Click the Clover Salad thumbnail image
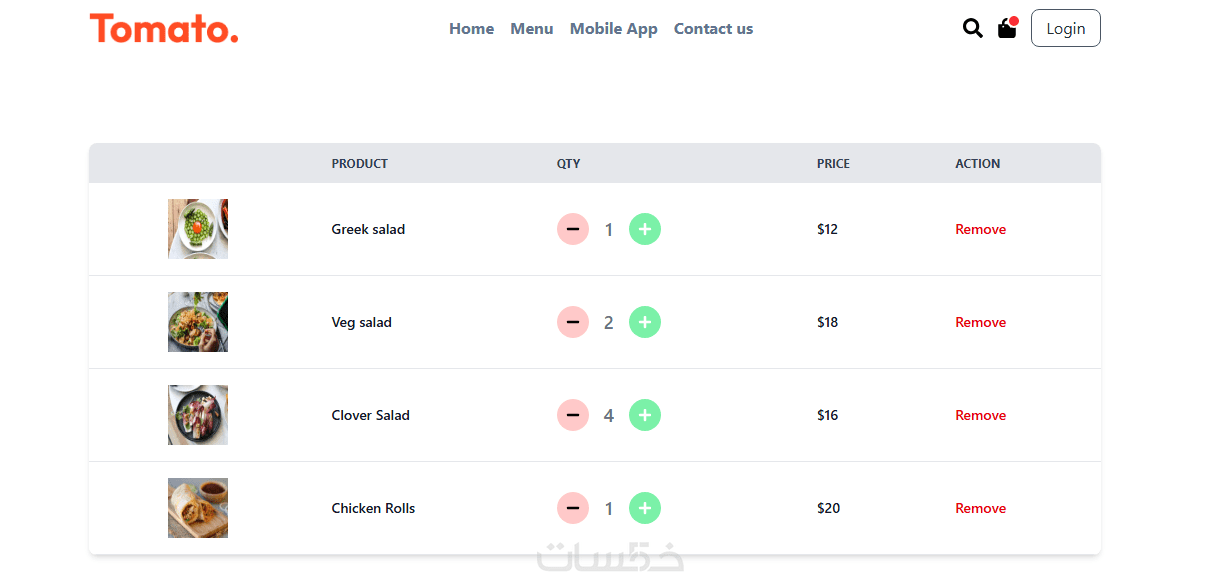Viewport: 1222px width, 584px height. point(198,415)
